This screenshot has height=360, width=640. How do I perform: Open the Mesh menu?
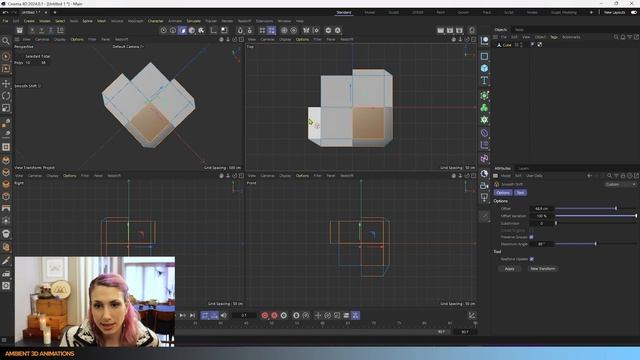point(102,21)
